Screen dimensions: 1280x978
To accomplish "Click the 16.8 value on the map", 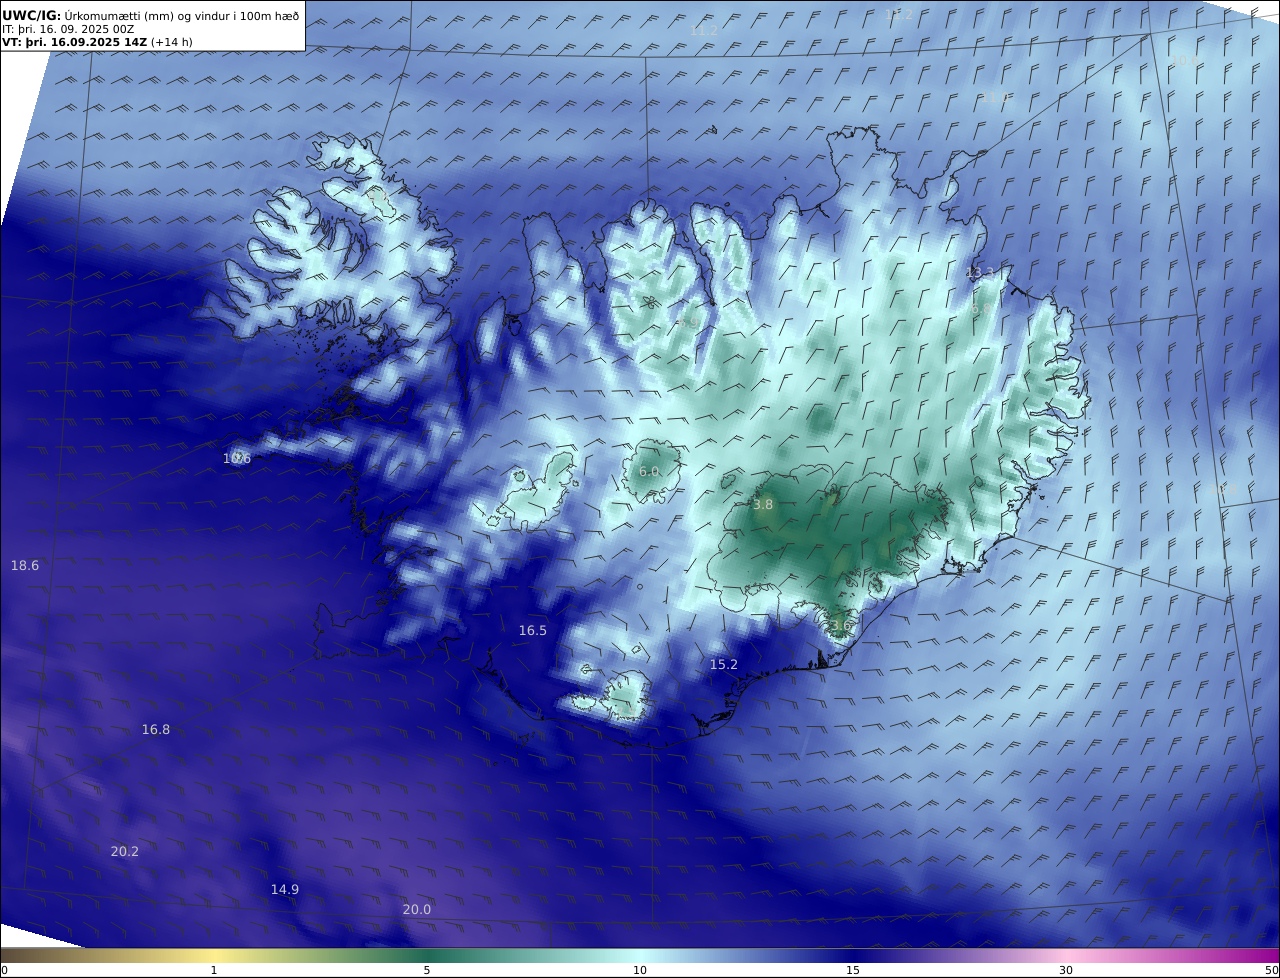I will point(156,730).
